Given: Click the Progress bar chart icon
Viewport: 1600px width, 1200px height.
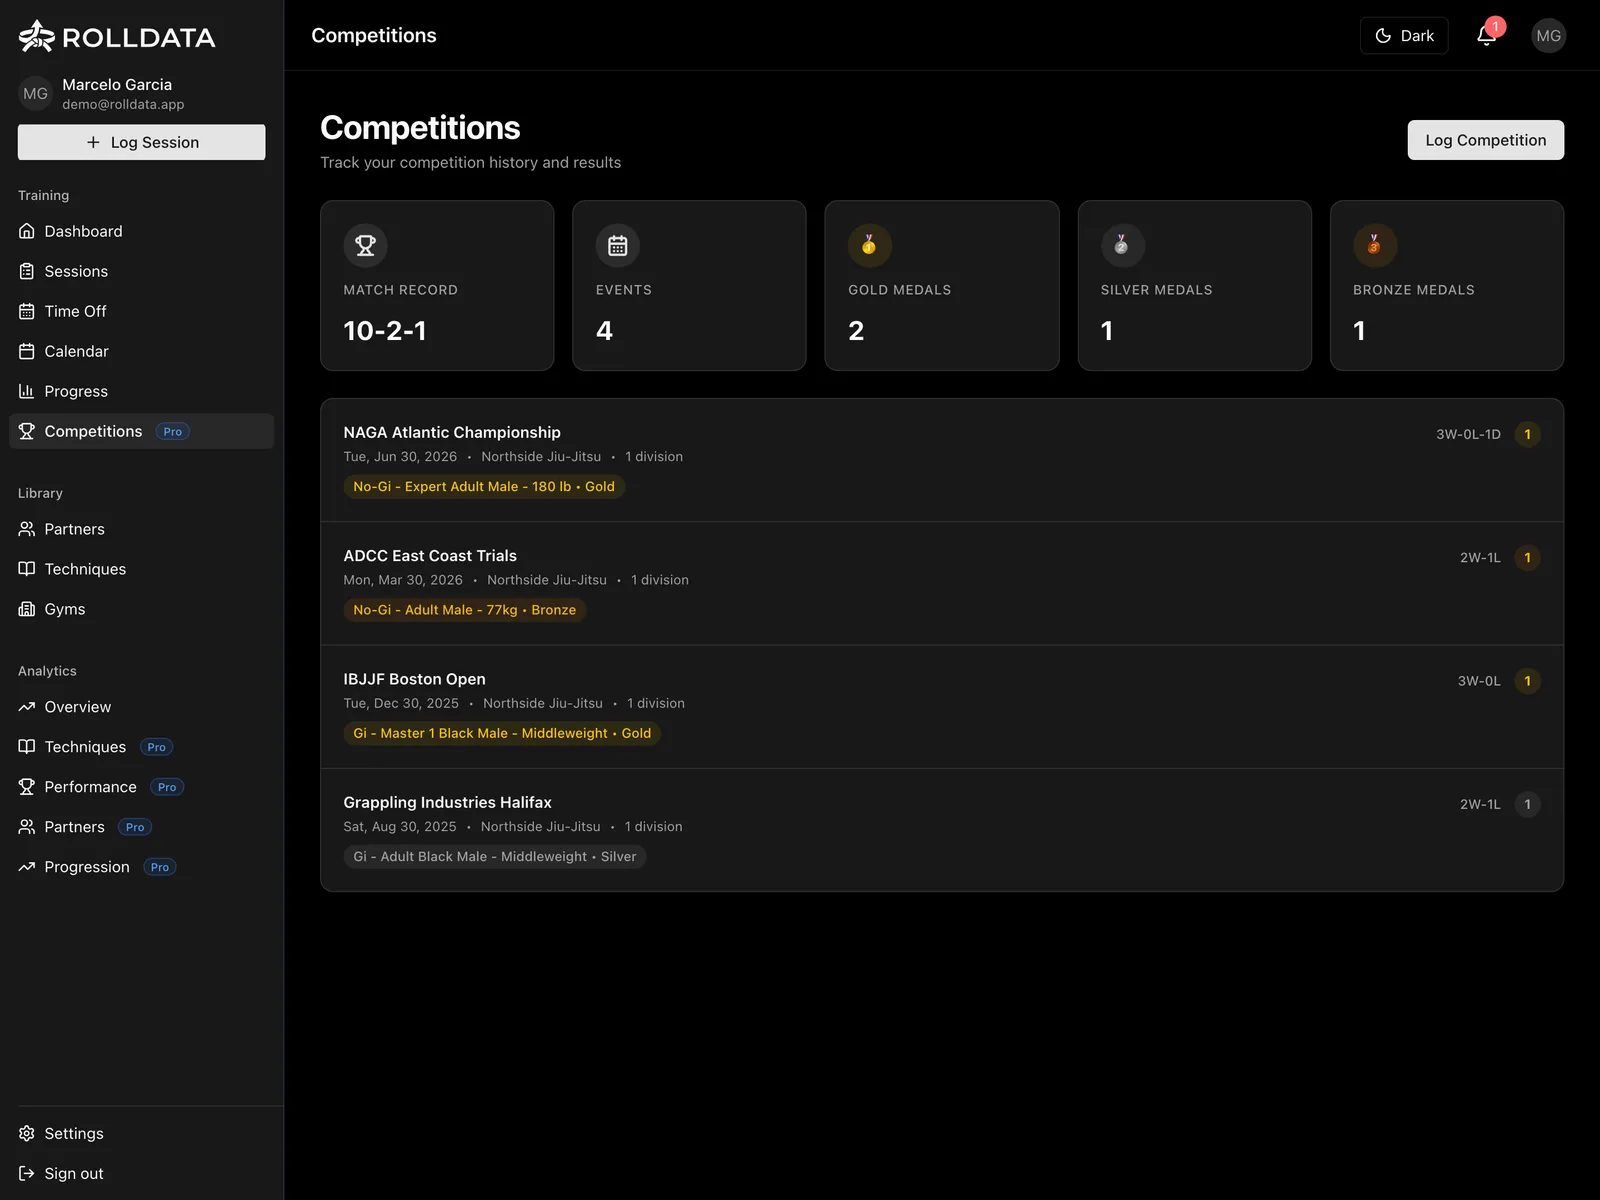Looking at the screenshot, I should pyautogui.click(x=27, y=391).
